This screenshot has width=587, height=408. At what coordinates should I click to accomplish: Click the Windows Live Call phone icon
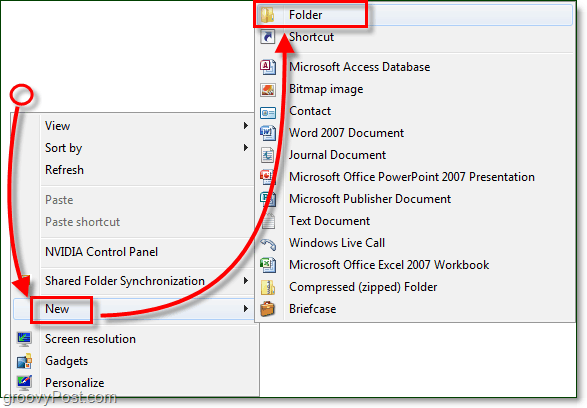pos(268,244)
